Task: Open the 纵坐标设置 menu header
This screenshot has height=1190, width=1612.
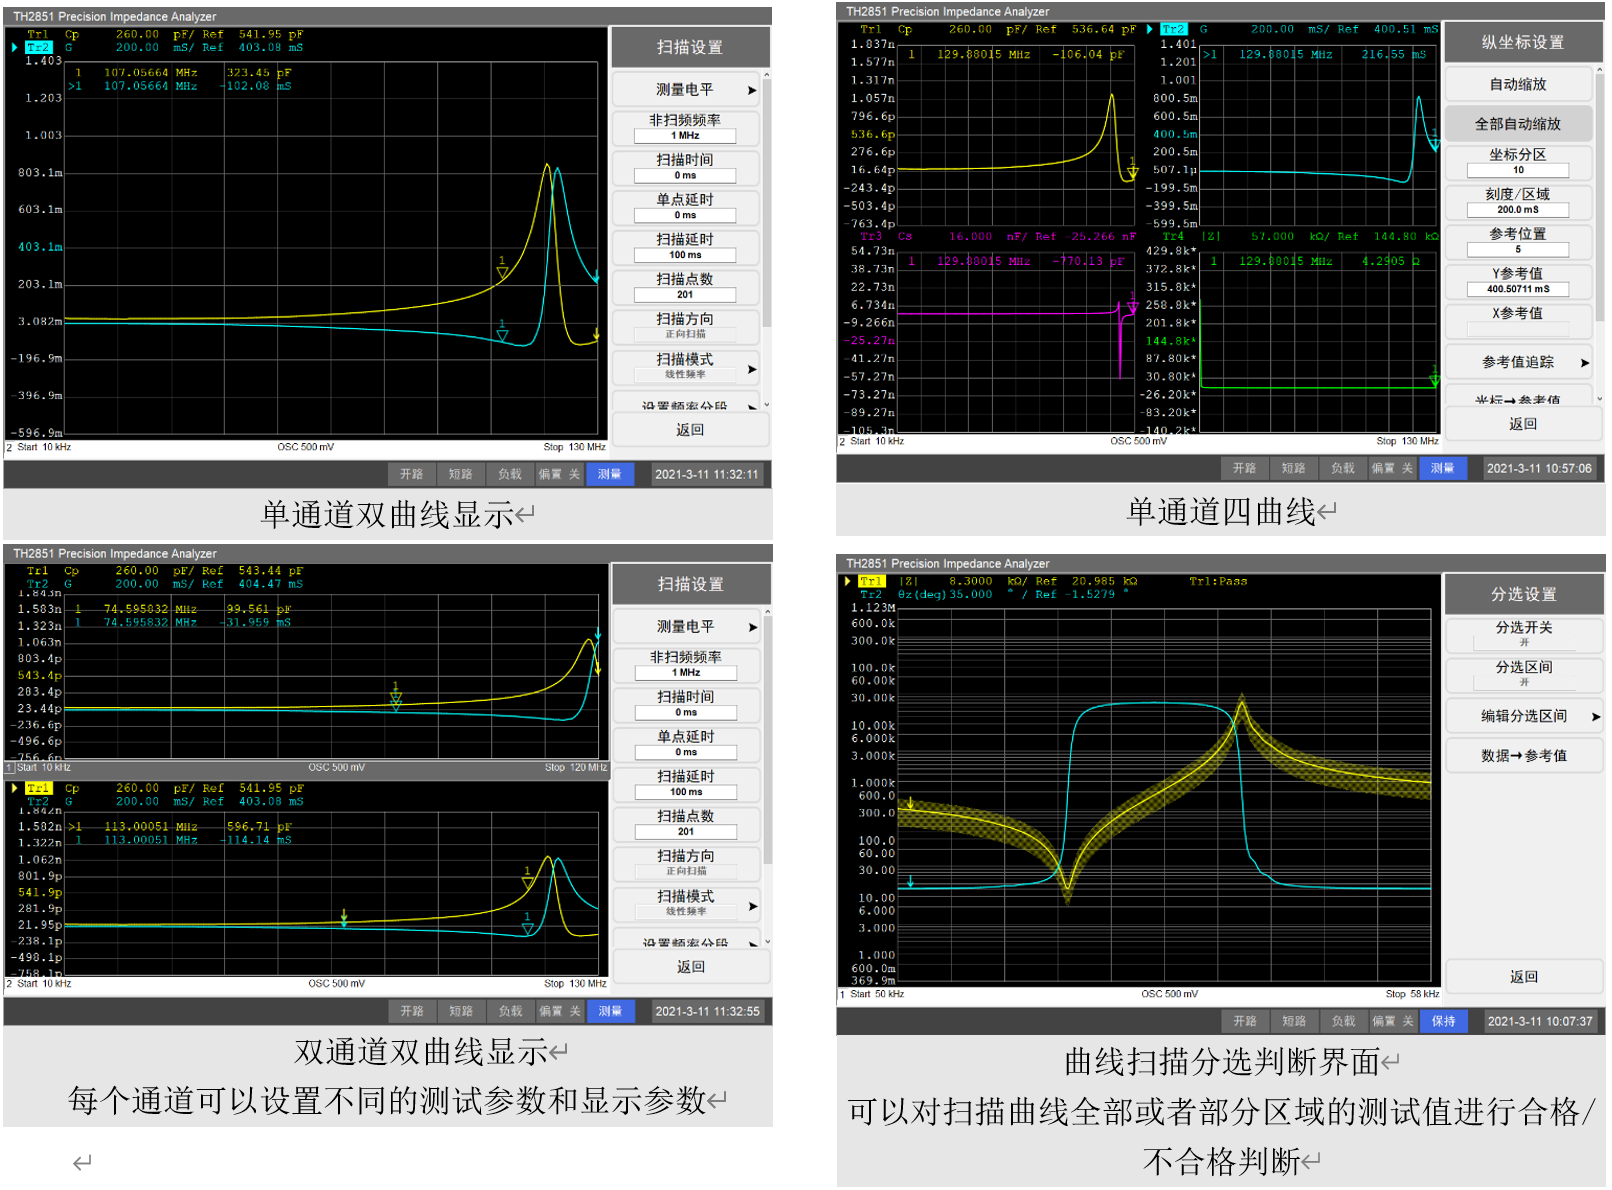Action: (1523, 41)
